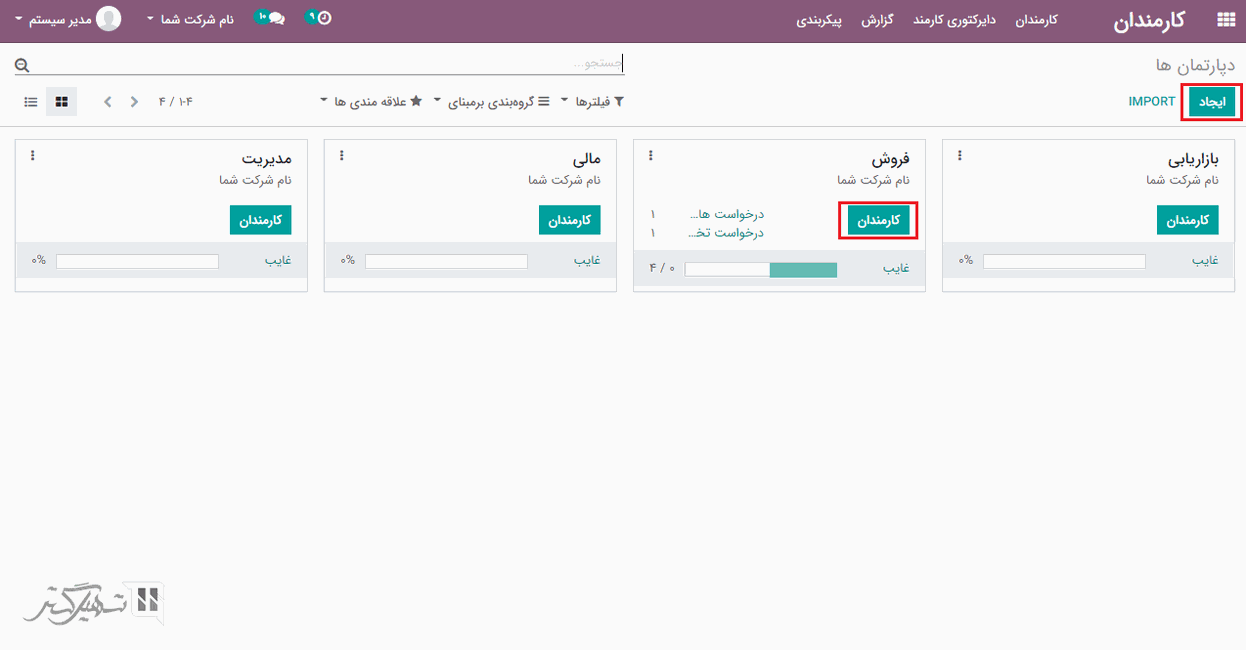Click the ایجاد create button
This screenshot has height=650, width=1246.
[1212, 102]
